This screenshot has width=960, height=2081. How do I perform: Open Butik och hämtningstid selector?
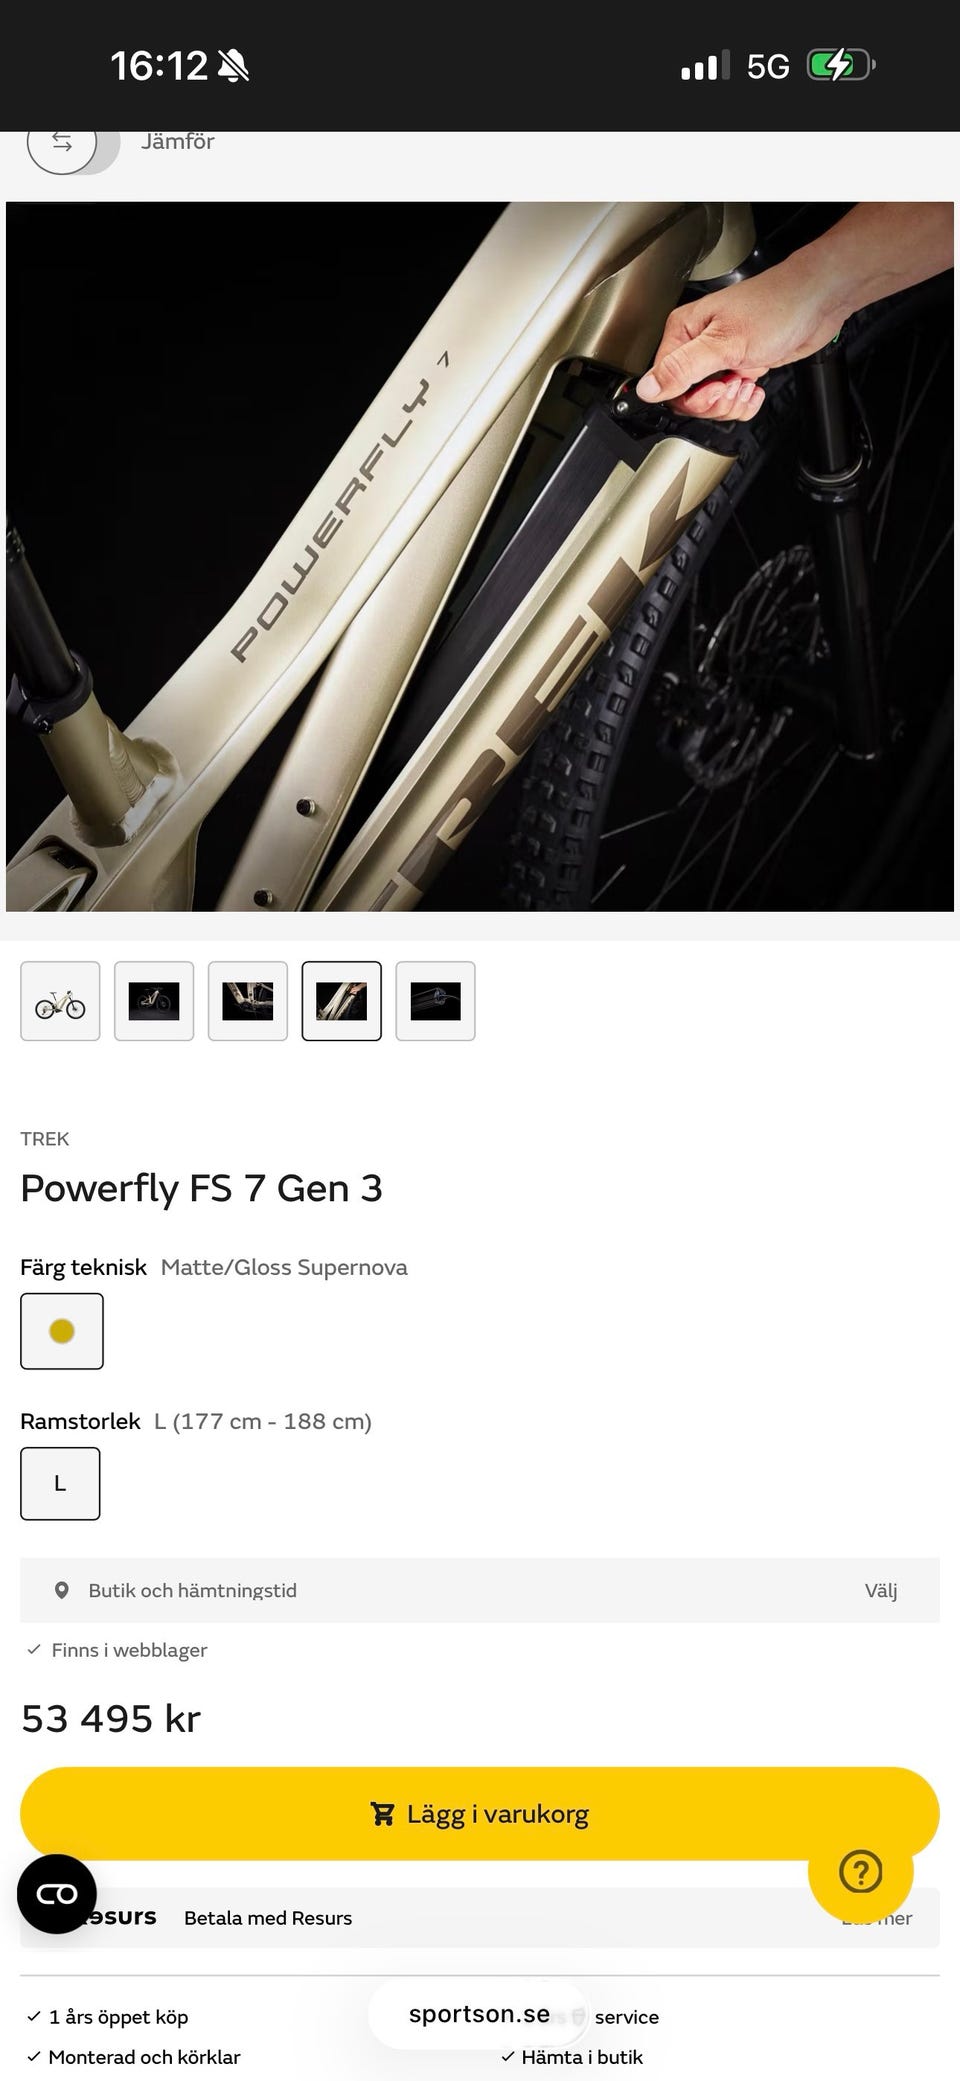(x=480, y=1590)
